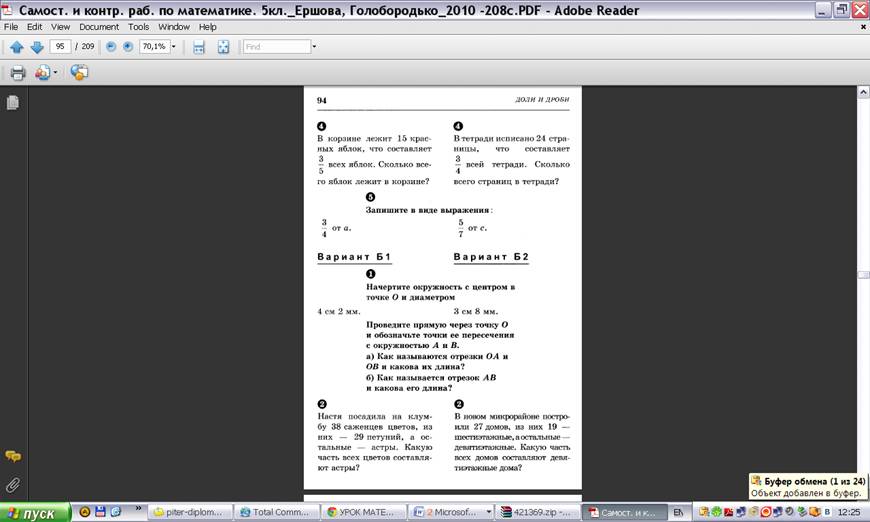Viewport: 870px width, 522px height.
Task: Open the Window menu
Action: point(174,27)
